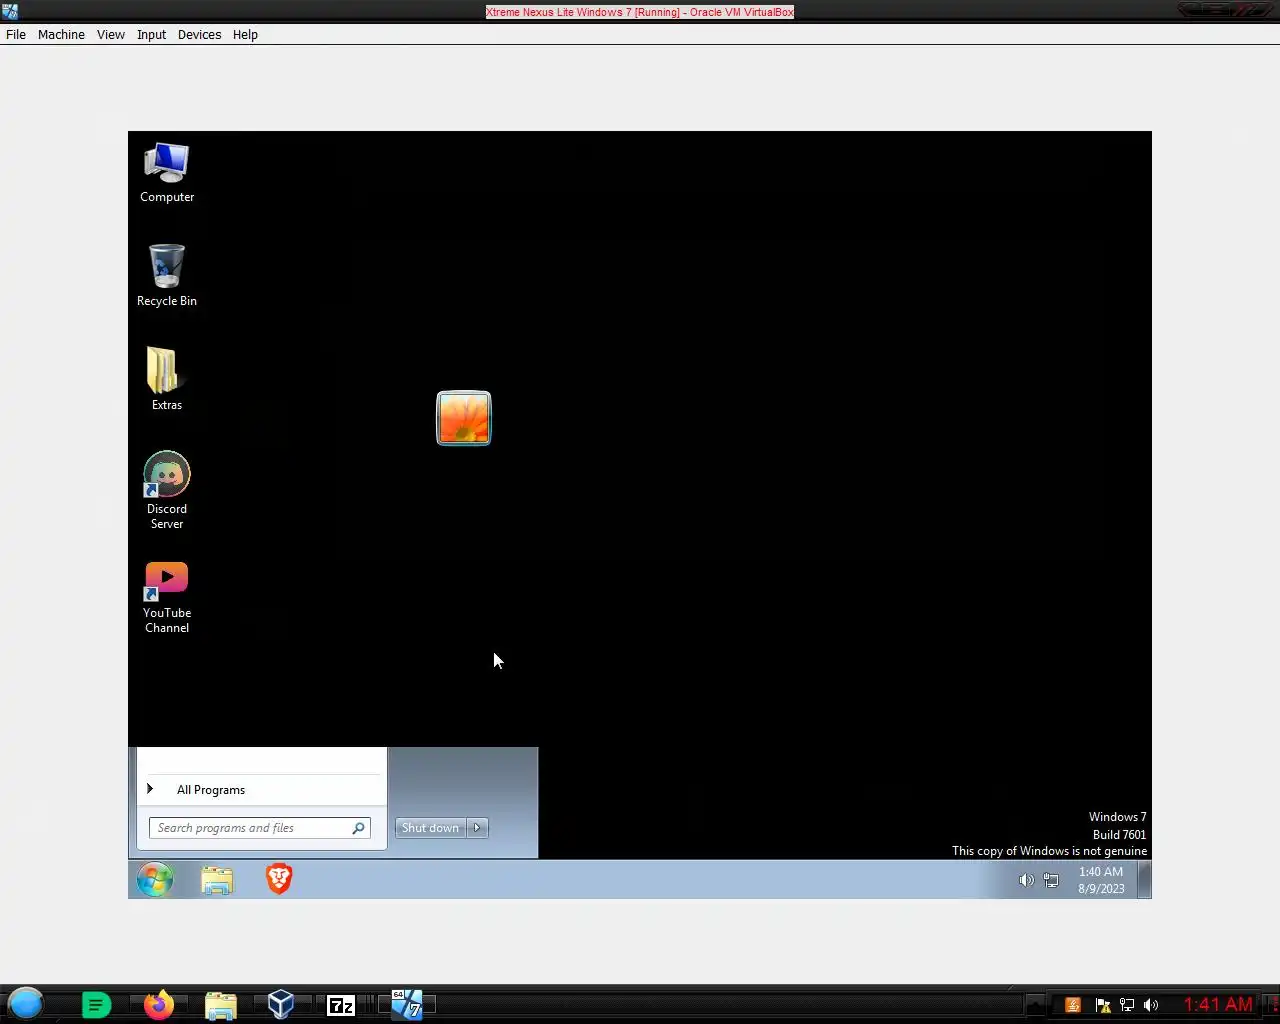Click the host tray volume icon
The image size is (1280, 1024).
pos(1152,1005)
